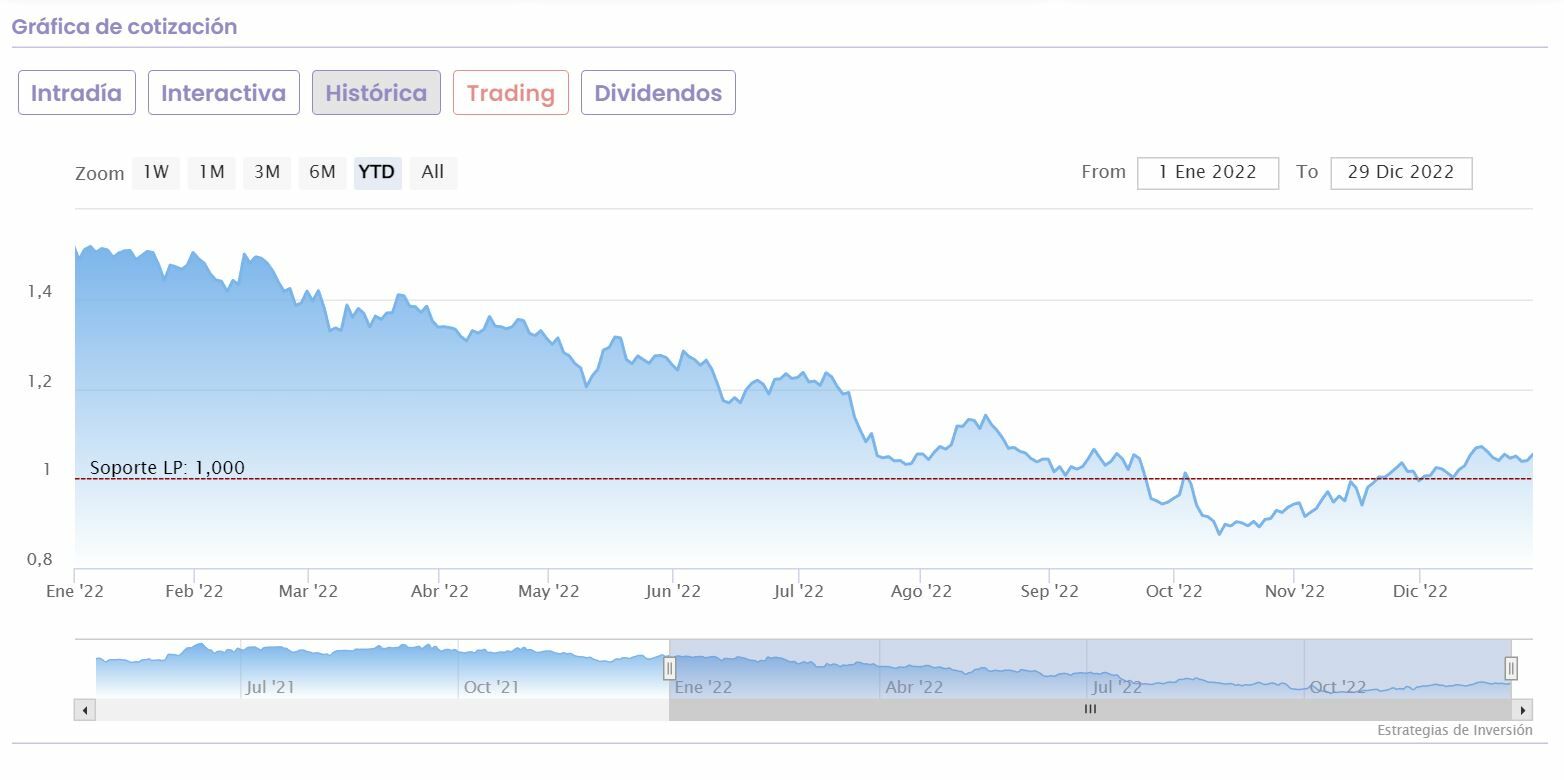This screenshot has height=780, width=1564.
Task: Open the Trading chart tab
Action: tap(510, 93)
